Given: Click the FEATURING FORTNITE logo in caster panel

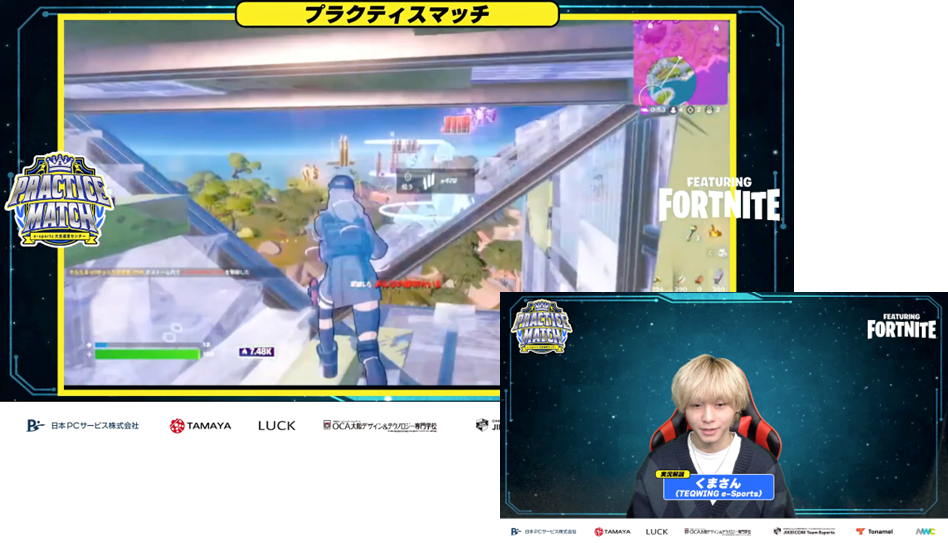Looking at the screenshot, I should [x=901, y=326].
